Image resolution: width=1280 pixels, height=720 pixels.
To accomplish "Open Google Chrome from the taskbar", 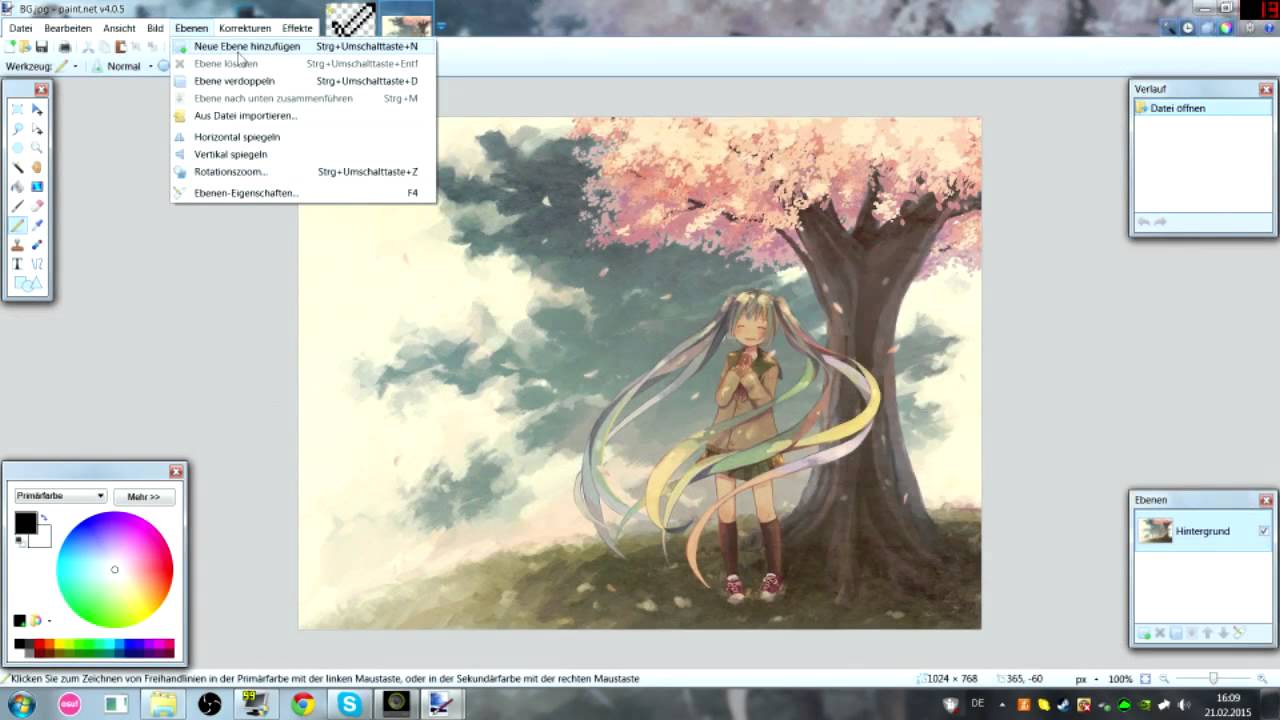I will click(x=303, y=704).
